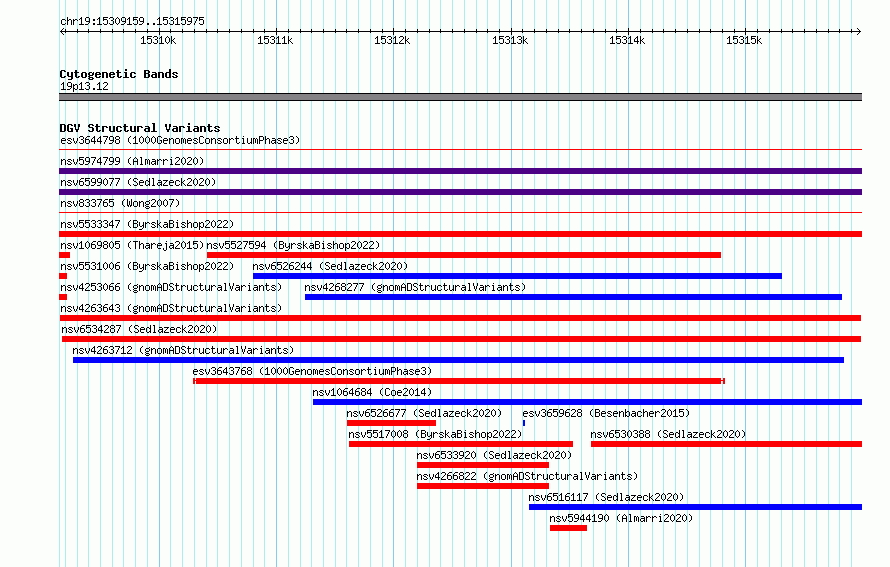
Task: Click the ruler's left end arrow
Action: tap(62, 31)
